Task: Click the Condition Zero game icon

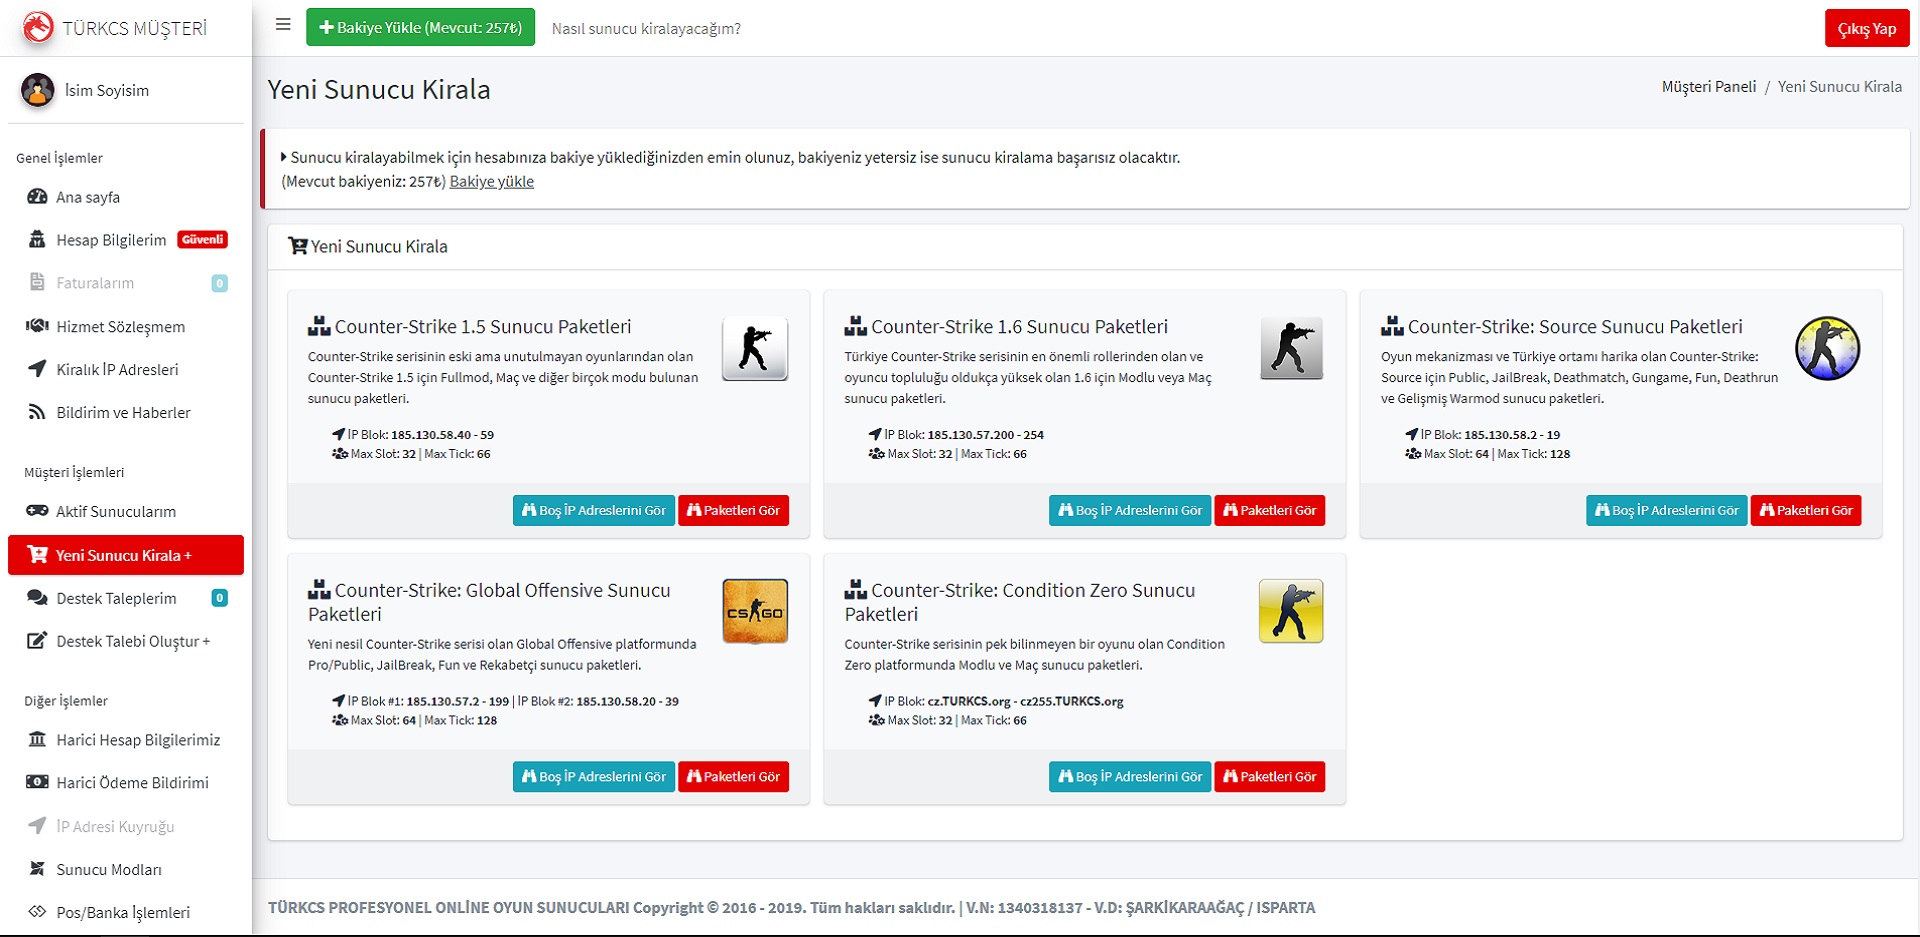Action: (1291, 611)
